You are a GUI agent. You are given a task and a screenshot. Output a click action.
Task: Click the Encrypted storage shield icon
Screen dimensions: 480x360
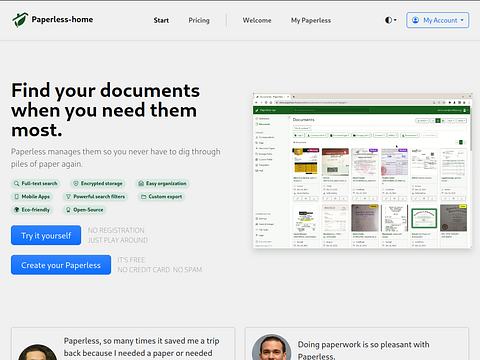click(x=76, y=183)
